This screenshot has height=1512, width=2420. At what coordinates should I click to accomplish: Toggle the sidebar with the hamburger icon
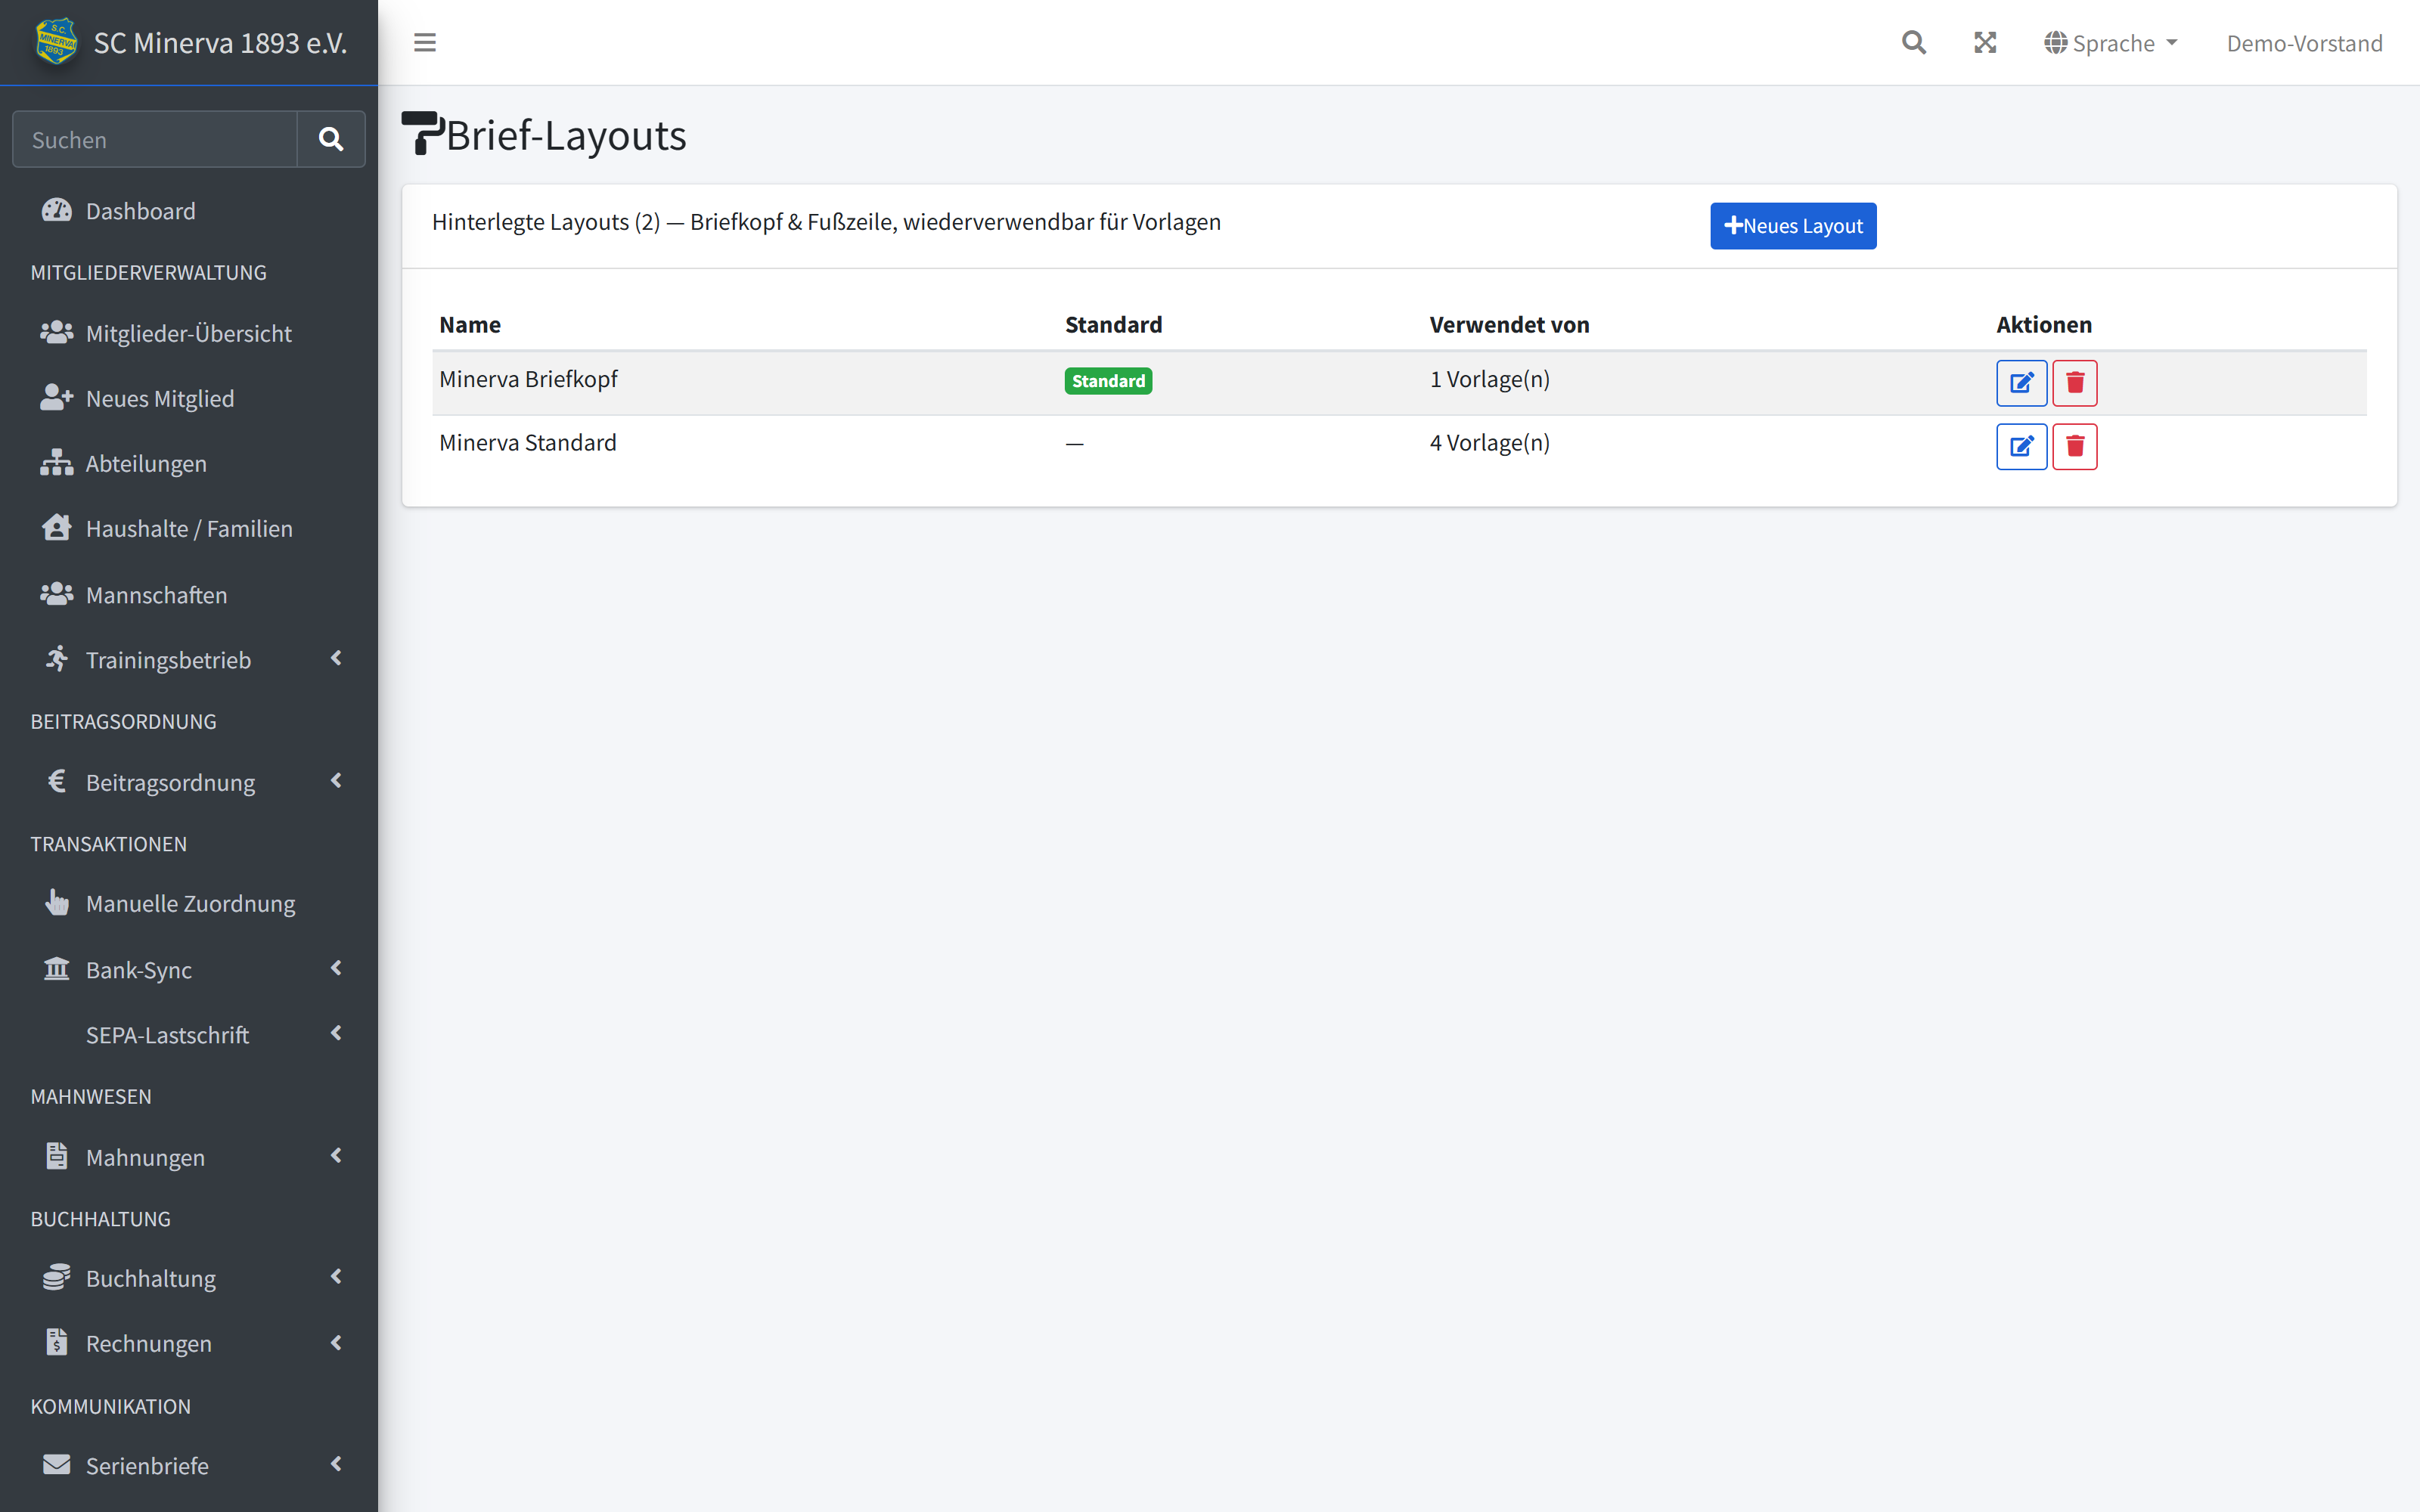tap(425, 43)
